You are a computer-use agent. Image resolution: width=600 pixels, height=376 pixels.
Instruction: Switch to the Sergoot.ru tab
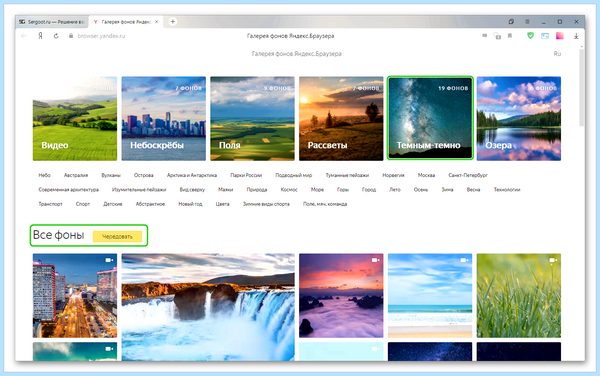pyautogui.click(x=52, y=22)
